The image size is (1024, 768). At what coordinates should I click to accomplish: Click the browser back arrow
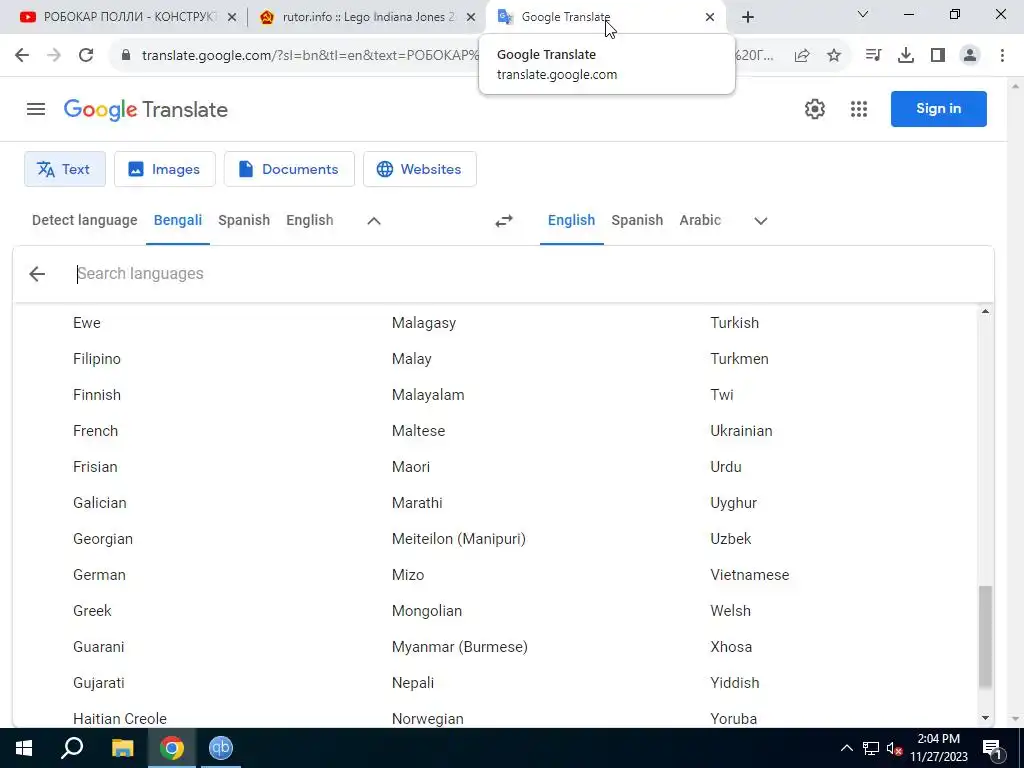22,55
